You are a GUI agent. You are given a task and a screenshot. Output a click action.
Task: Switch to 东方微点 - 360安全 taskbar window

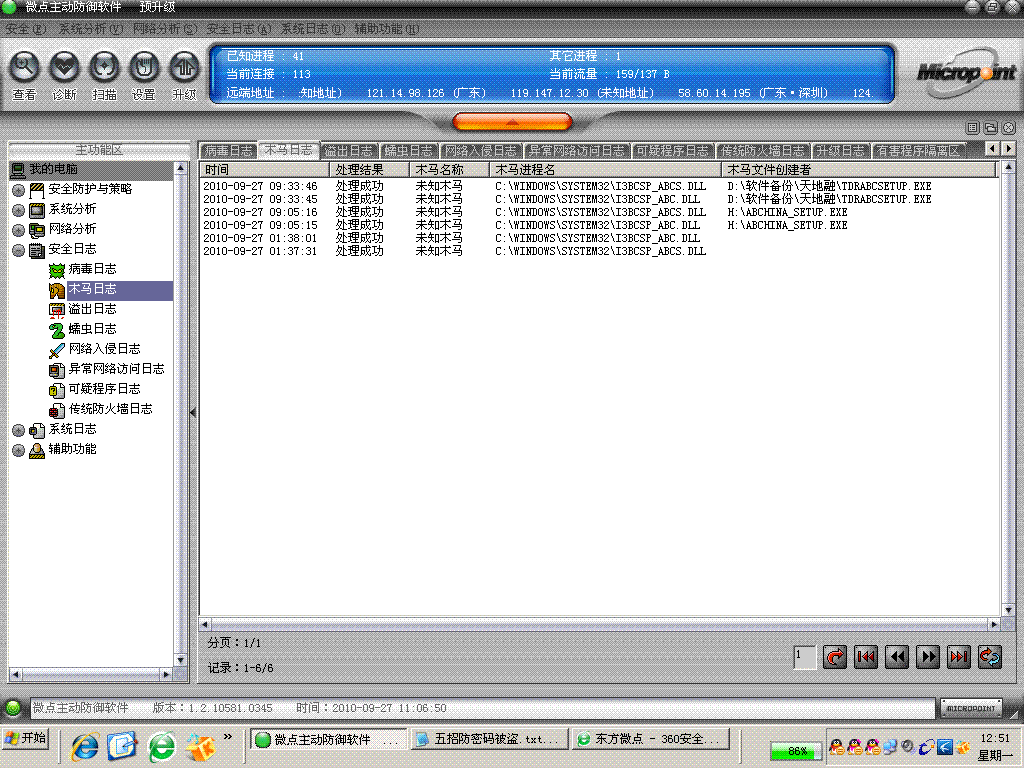pyautogui.click(x=652, y=739)
